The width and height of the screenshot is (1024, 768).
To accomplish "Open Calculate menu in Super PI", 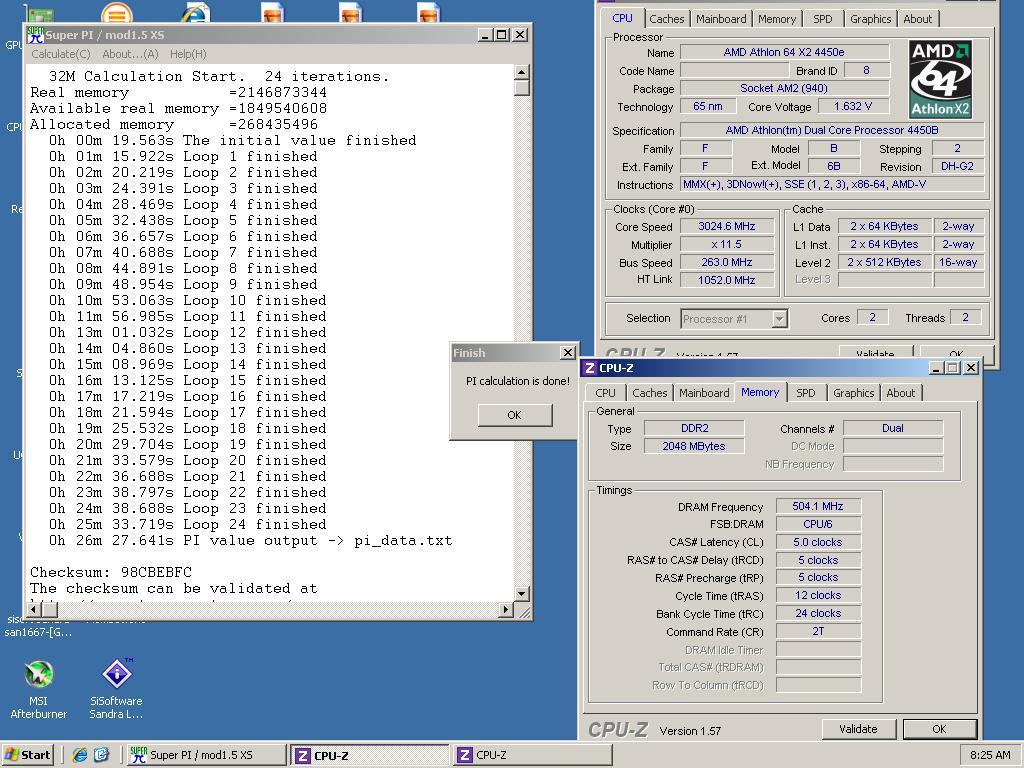I will pos(61,54).
